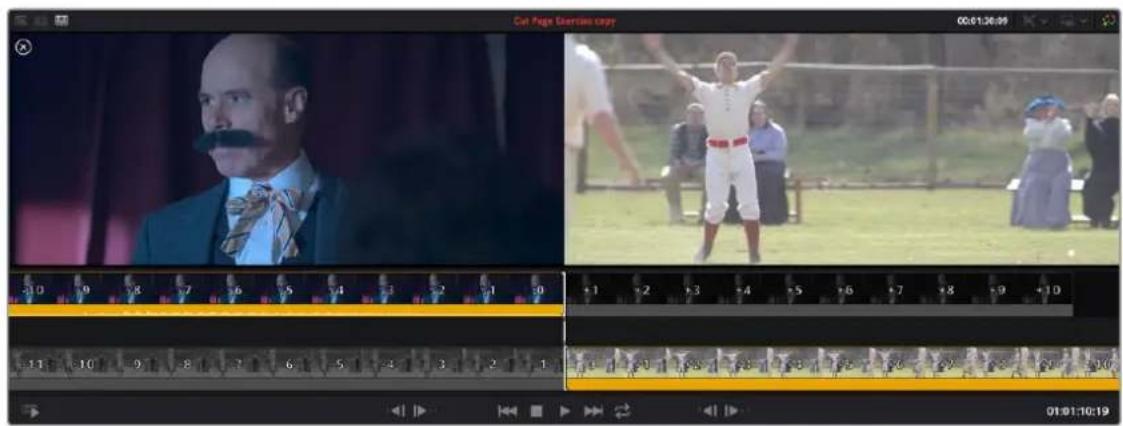
Task: Trim incoming clip one frame left
Action: (708, 411)
